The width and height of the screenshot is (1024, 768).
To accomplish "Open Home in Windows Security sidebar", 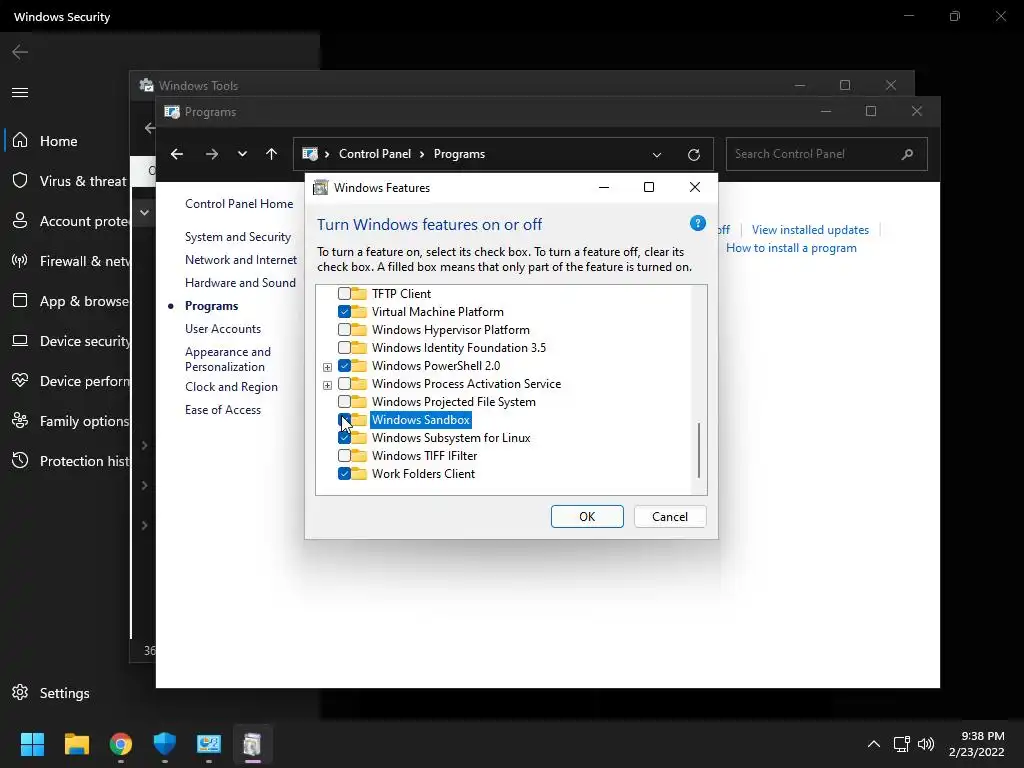I will point(58,141).
